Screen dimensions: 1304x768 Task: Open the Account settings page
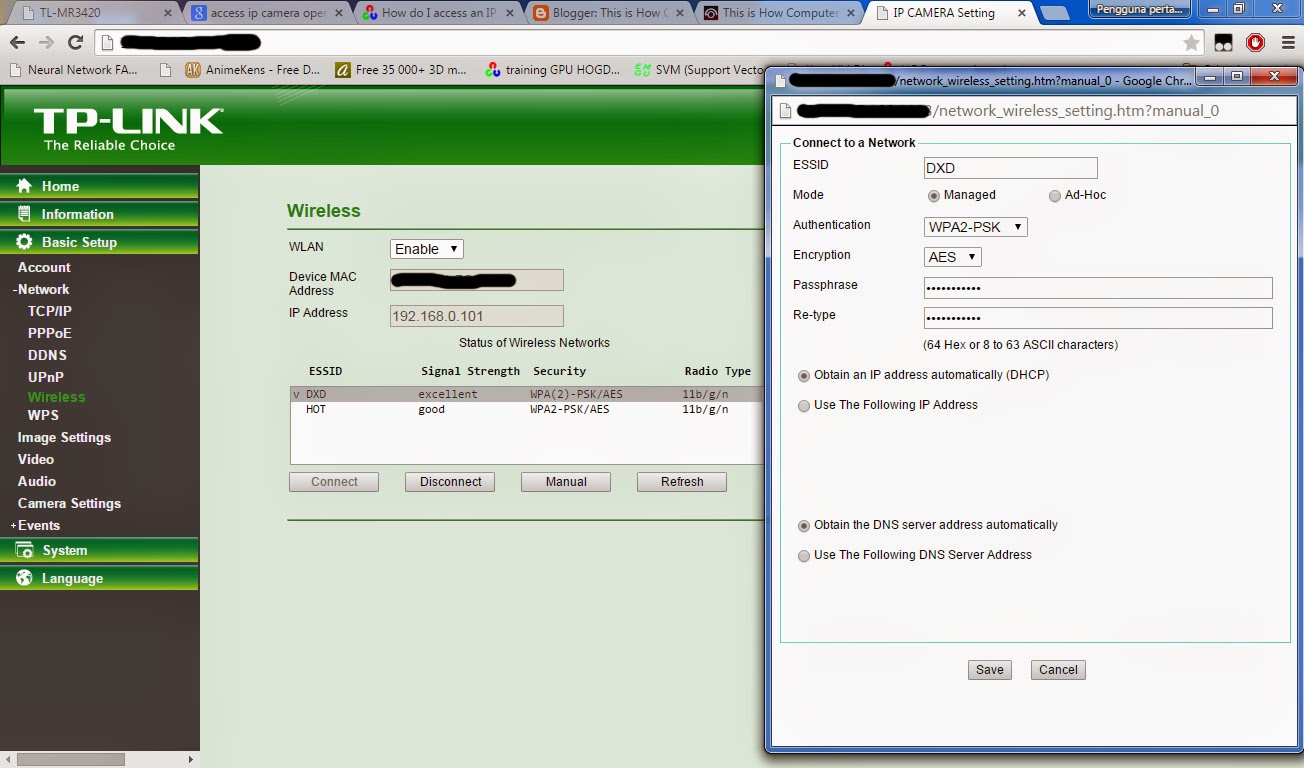(x=44, y=267)
